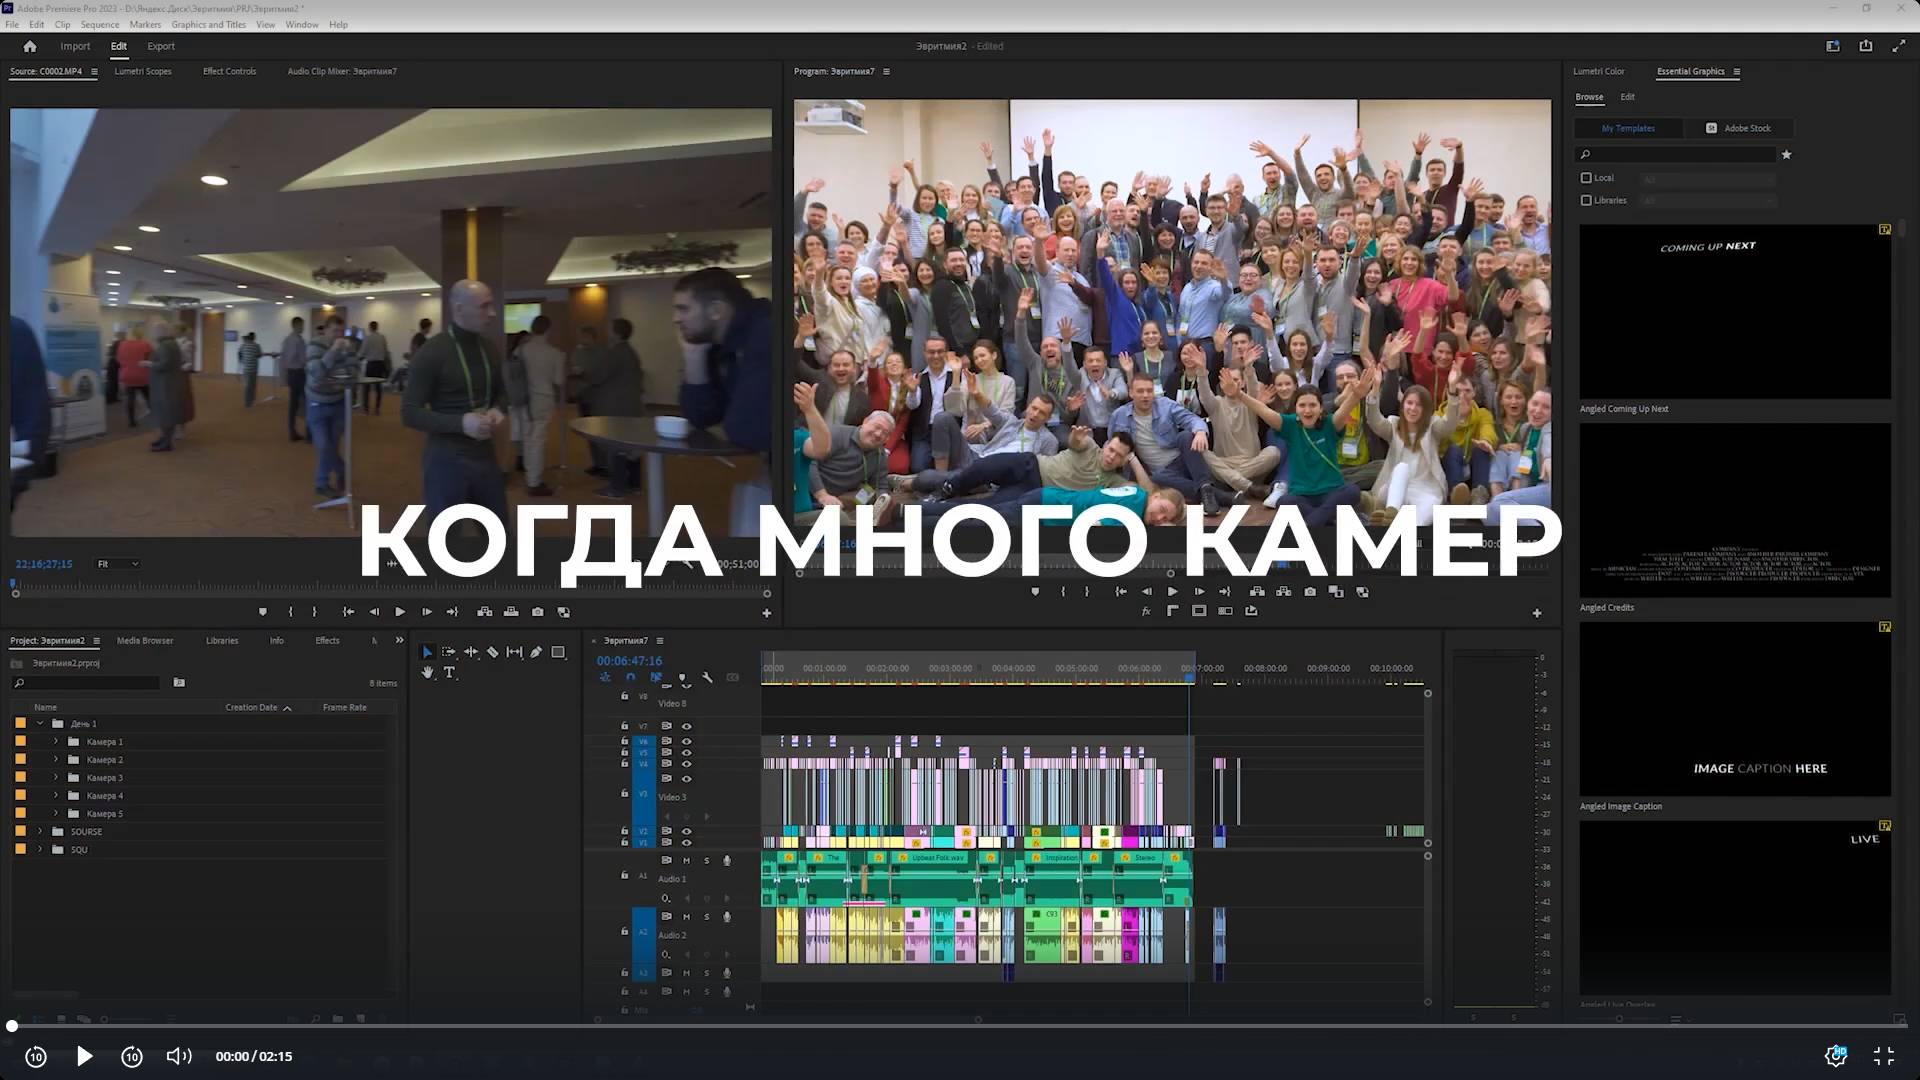Collapse the День 1 bin
This screenshot has height=1080, width=1920.
[40, 724]
